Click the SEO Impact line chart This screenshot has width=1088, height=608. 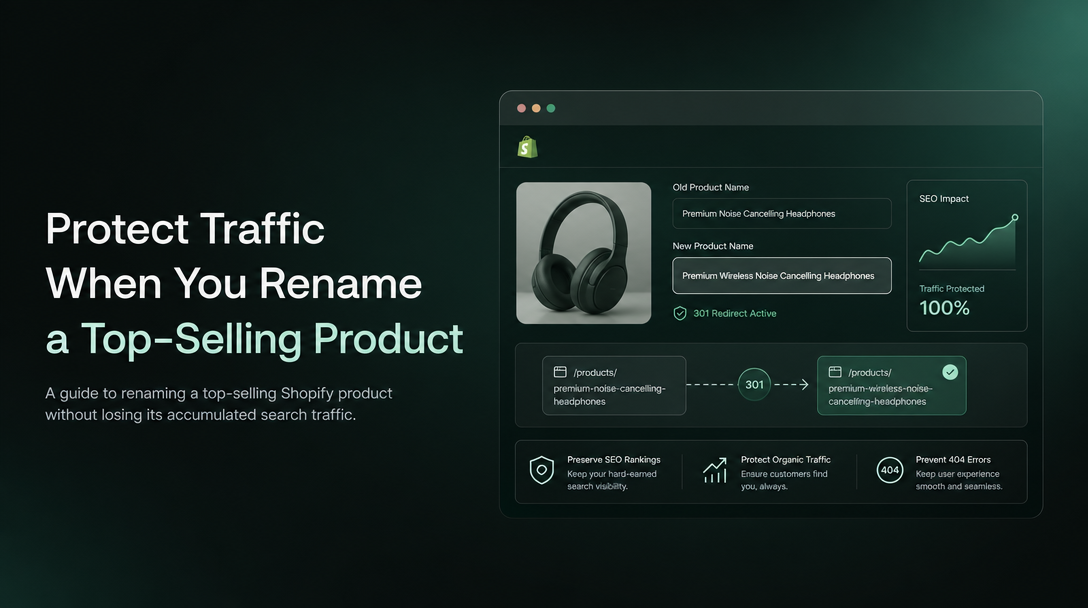pyautogui.click(x=967, y=241)
